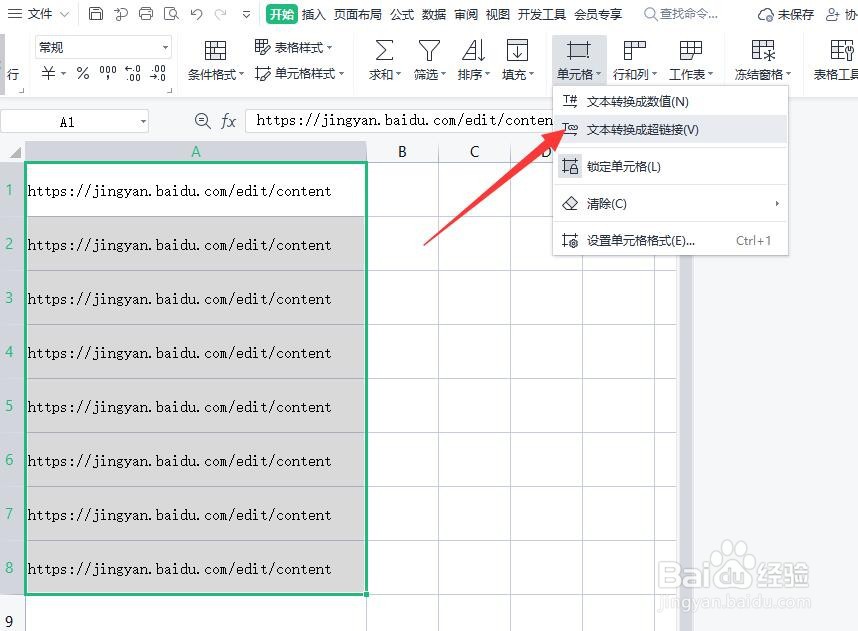Click the Name Box showing A1

coord(67,121)
